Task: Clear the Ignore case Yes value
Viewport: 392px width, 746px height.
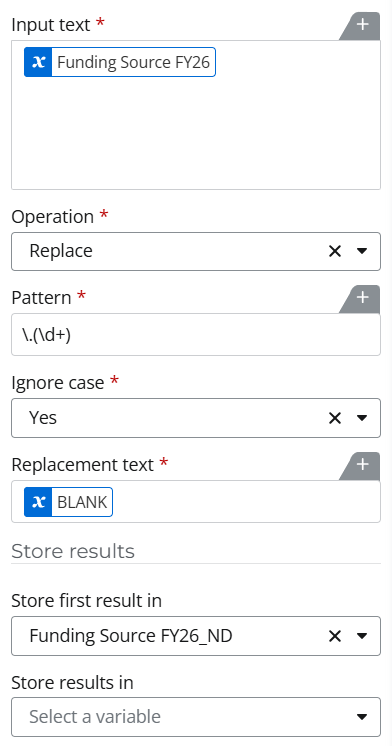Action: click(x=335, y=418)
